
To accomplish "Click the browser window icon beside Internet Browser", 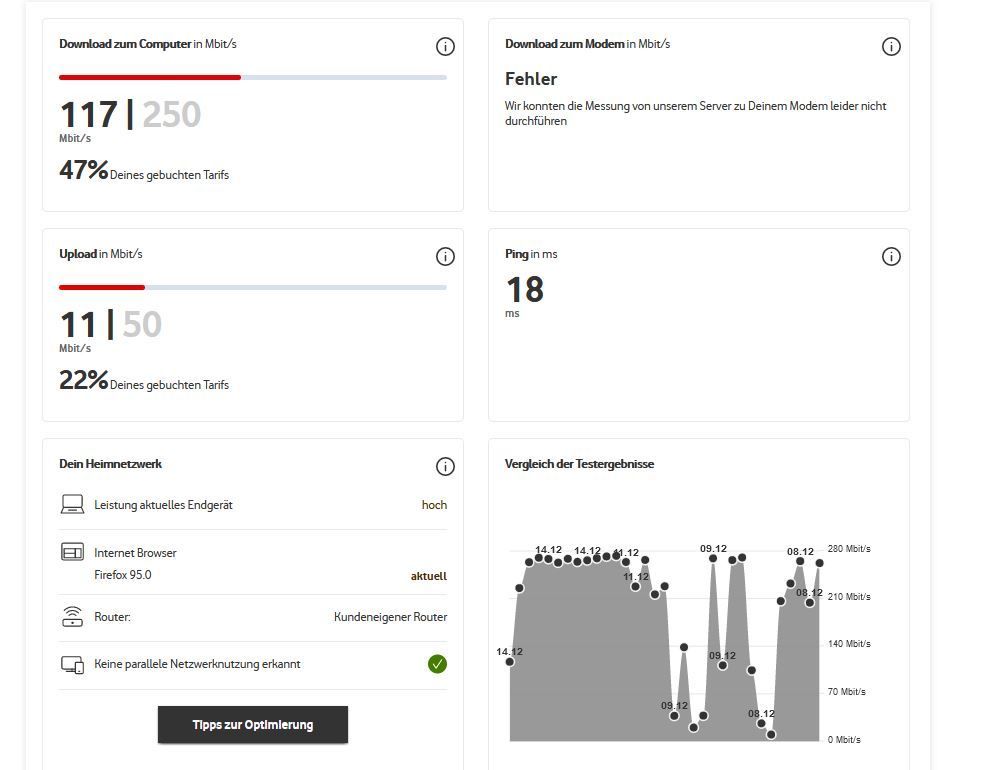I will click(72, 552).
